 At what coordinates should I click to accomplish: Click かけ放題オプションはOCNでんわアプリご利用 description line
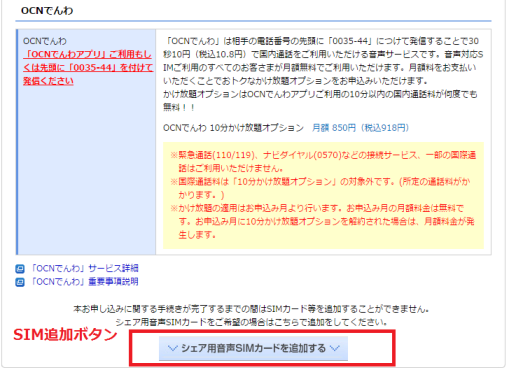coord(320,101)
